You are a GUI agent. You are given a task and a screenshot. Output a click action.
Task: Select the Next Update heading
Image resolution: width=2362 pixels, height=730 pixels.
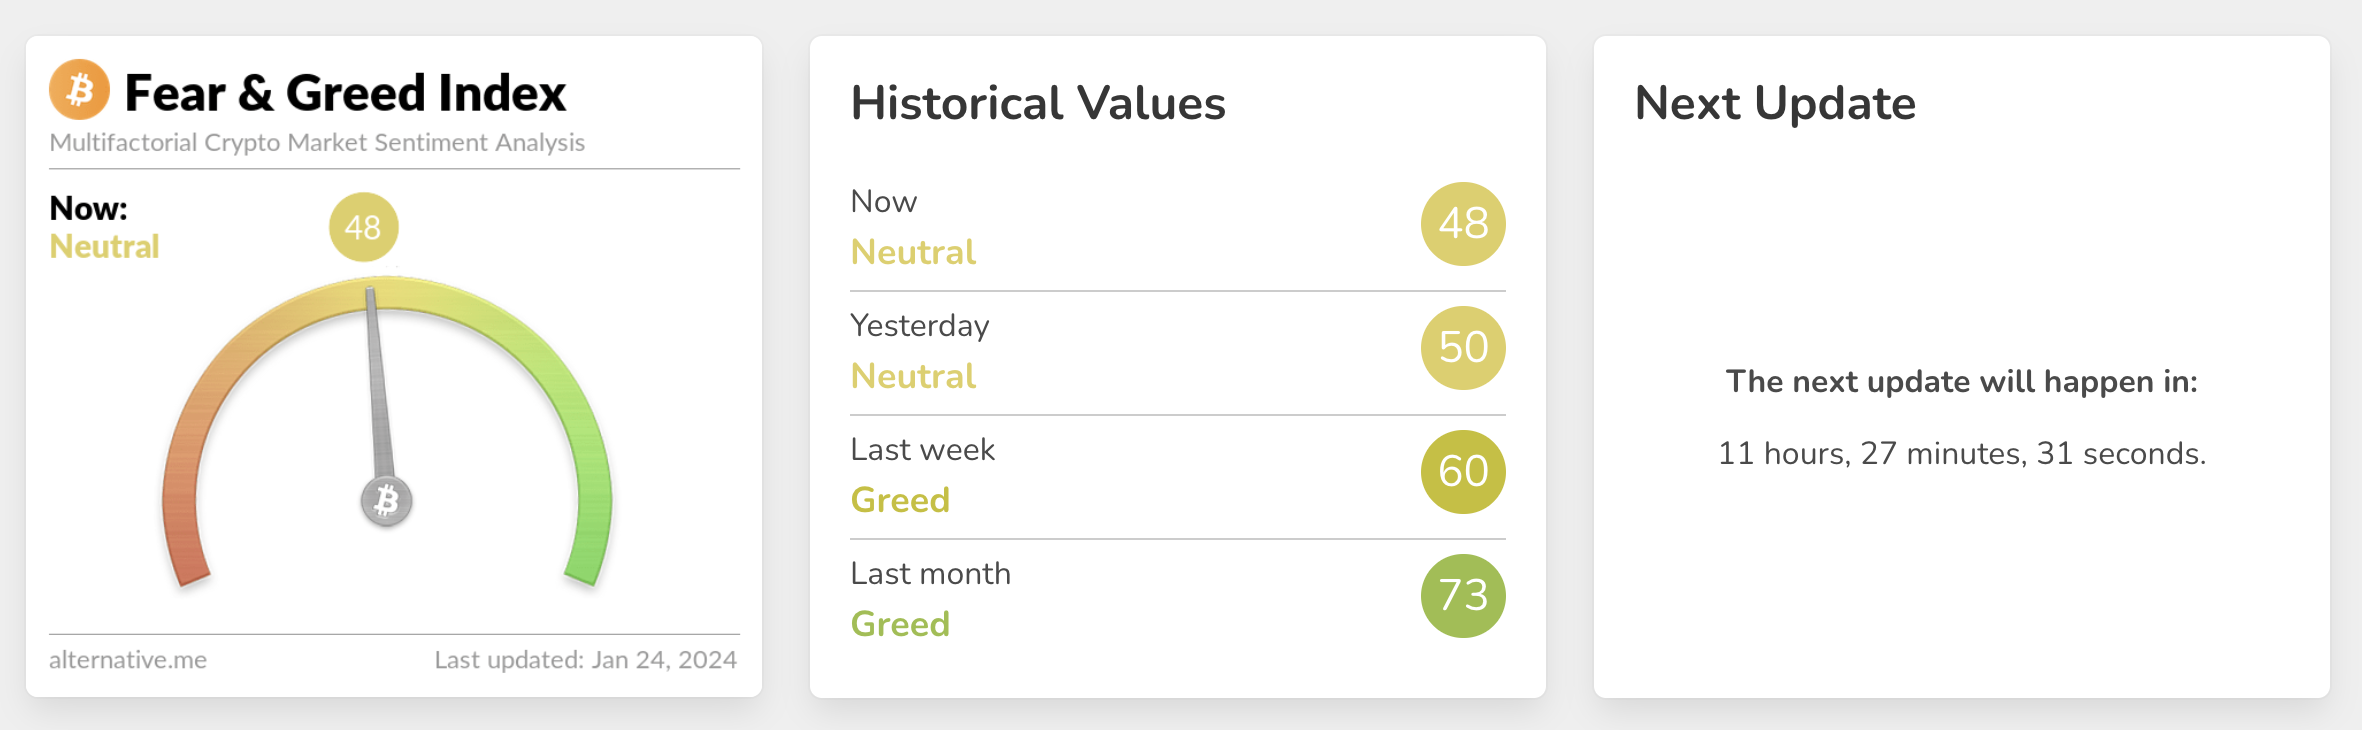point(1775,103)
